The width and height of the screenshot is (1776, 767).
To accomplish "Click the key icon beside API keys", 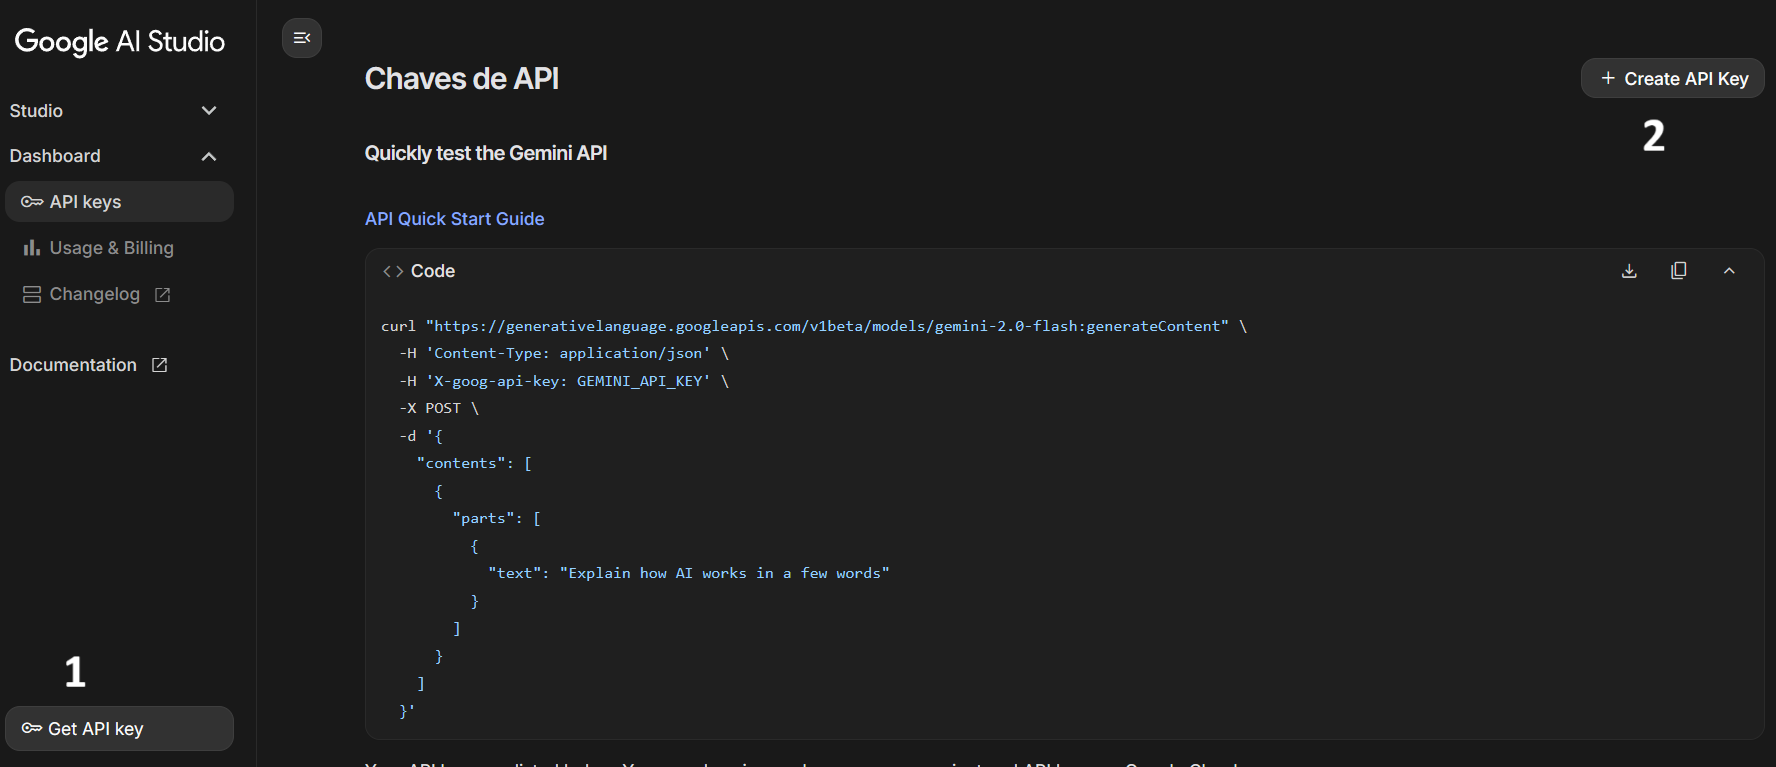I will (x=32, y=202).
